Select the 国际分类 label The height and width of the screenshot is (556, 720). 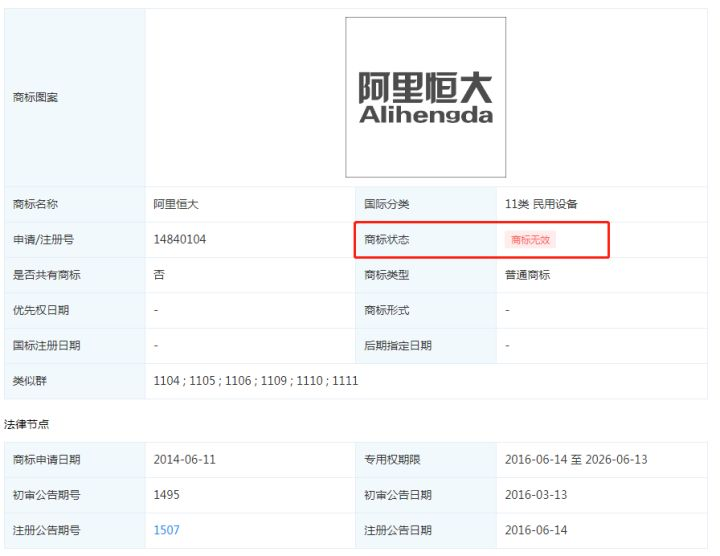[x=387, y=204]
